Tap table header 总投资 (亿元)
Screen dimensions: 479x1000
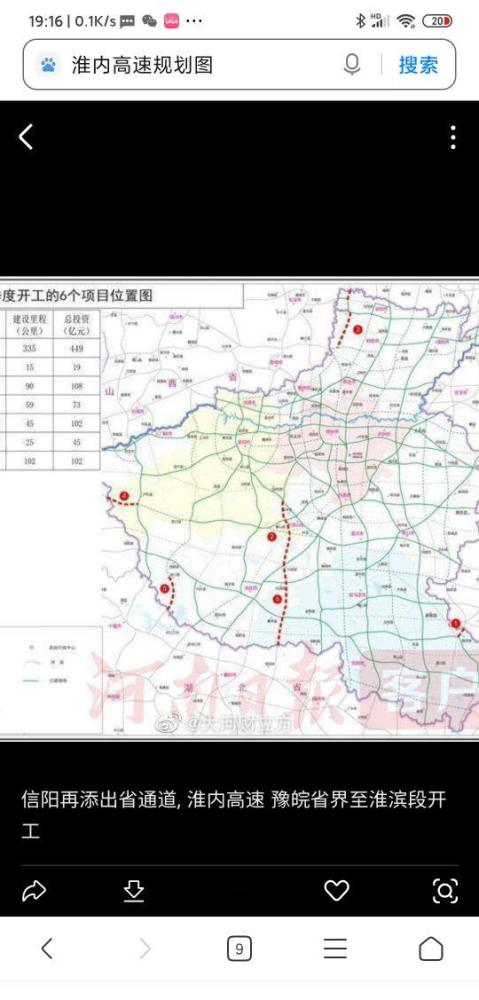point(77,324)
